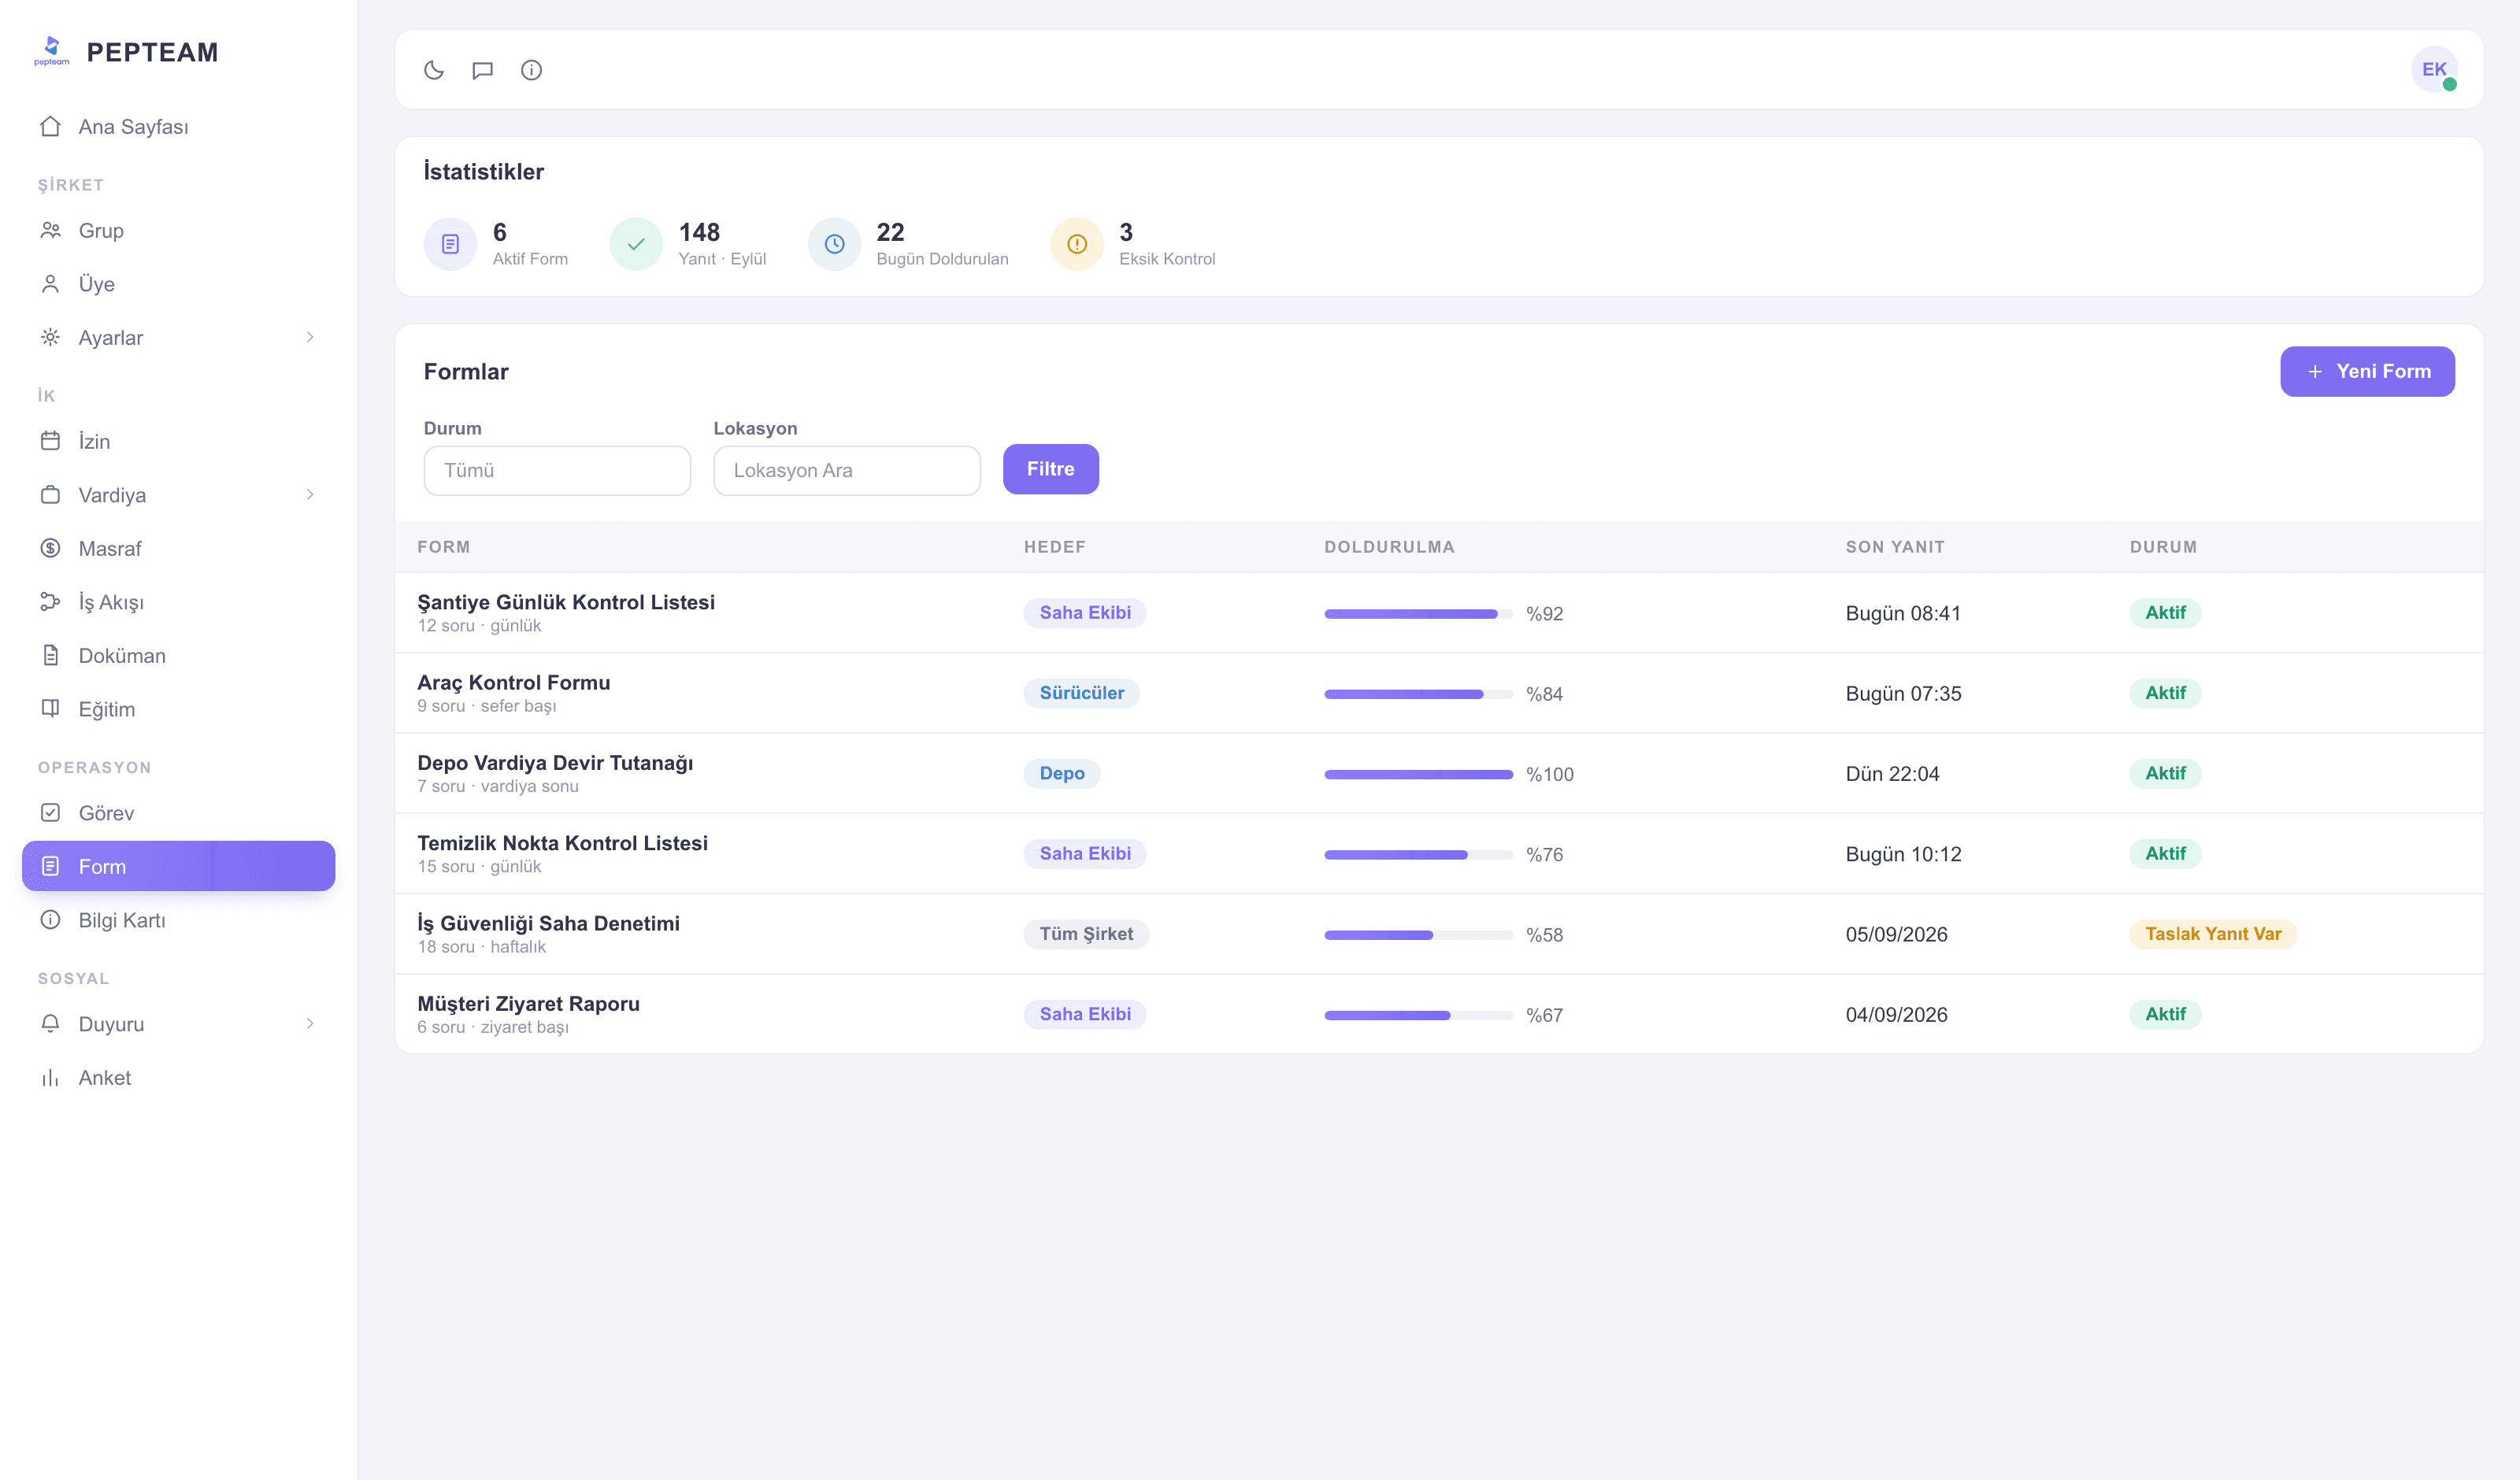Open the Durum dropdown showing Tümü
This screenshot has height=1480, width=2520.
pyautogui.click(x=557, y=470)
